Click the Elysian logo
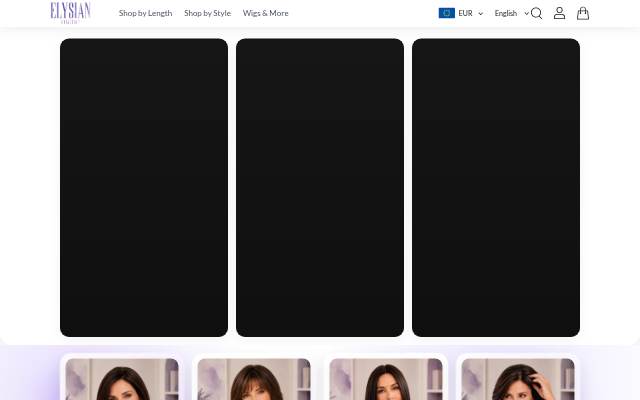 70,12
